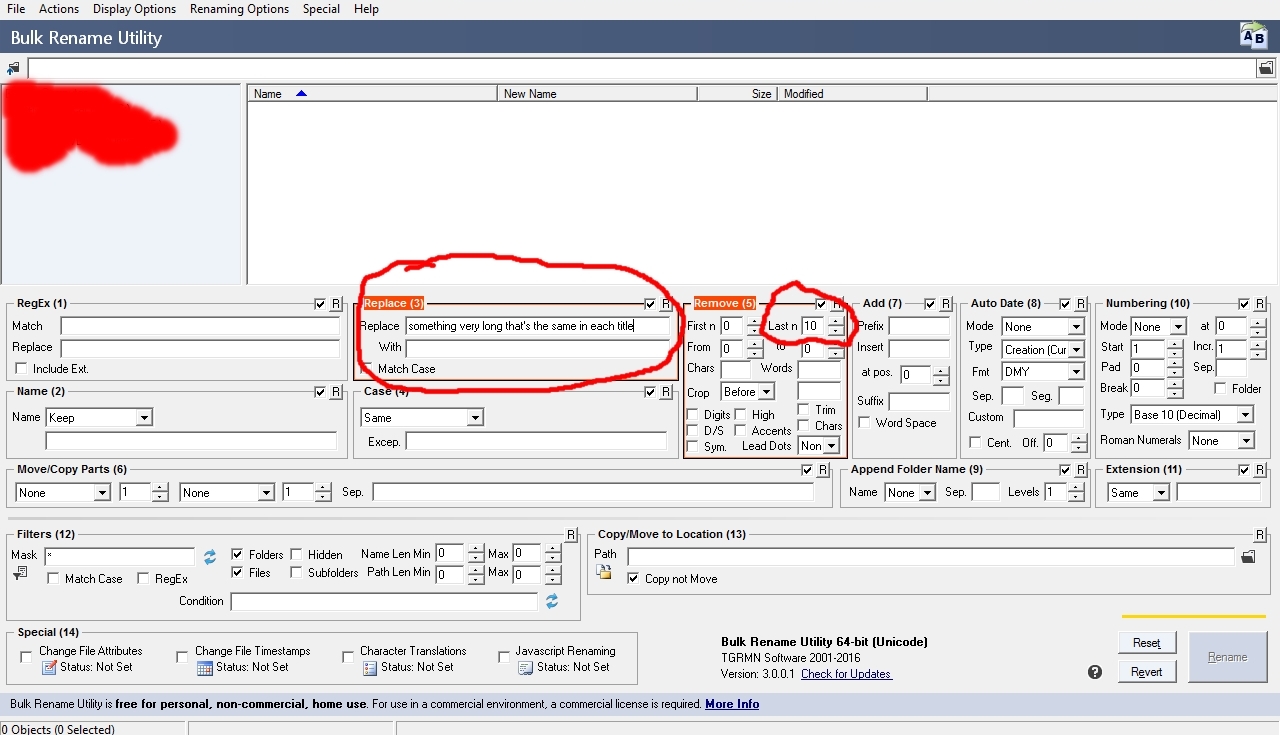Reset Add (7) group with R button
1280x735 pixels.
pyautogui.click(x=946, y=304)
